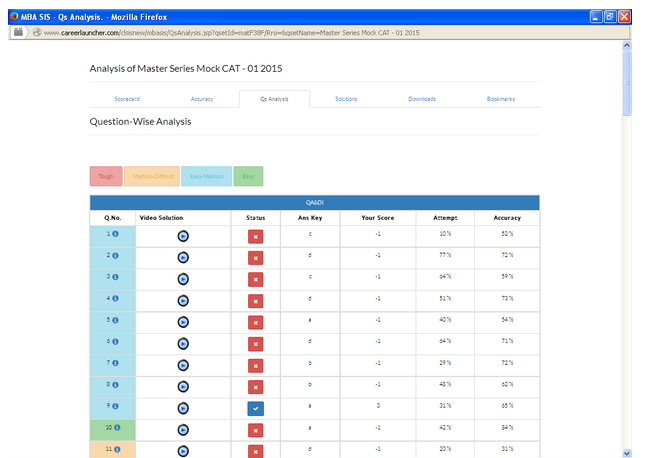Click the Firefox address bar URL

232,33
